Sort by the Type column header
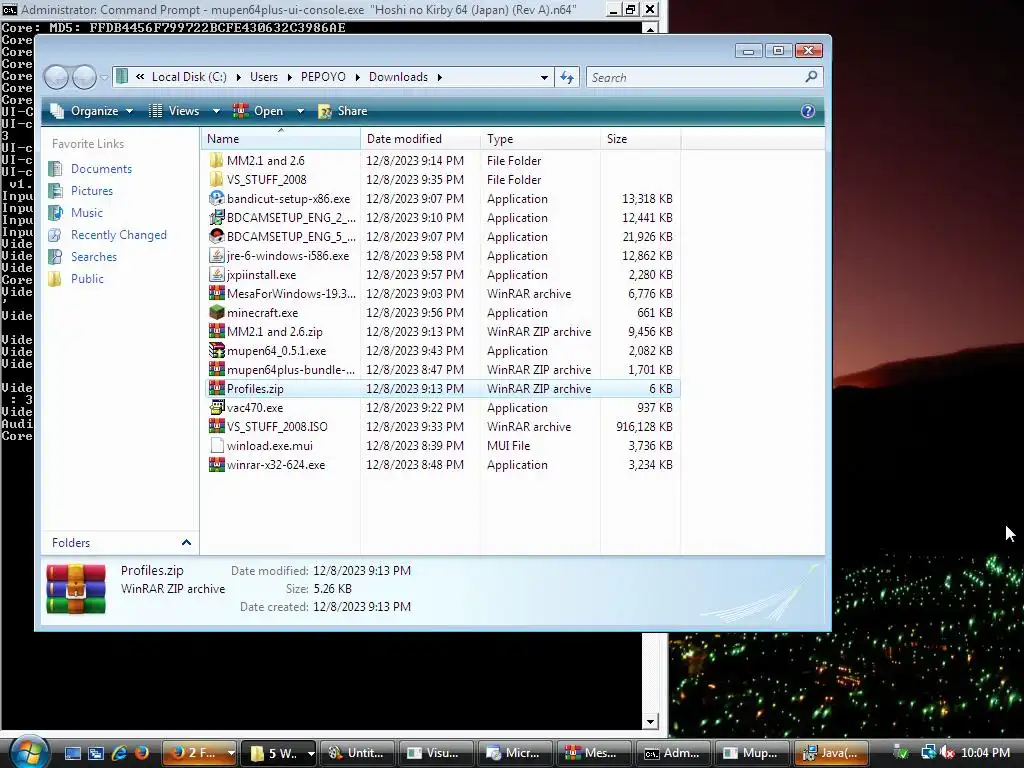Viewport: 1024px width, 768px height. point(540,138)
